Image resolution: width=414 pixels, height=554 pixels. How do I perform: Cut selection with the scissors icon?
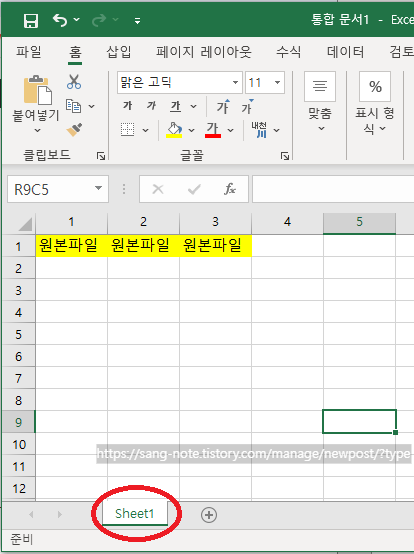(74, 82)
